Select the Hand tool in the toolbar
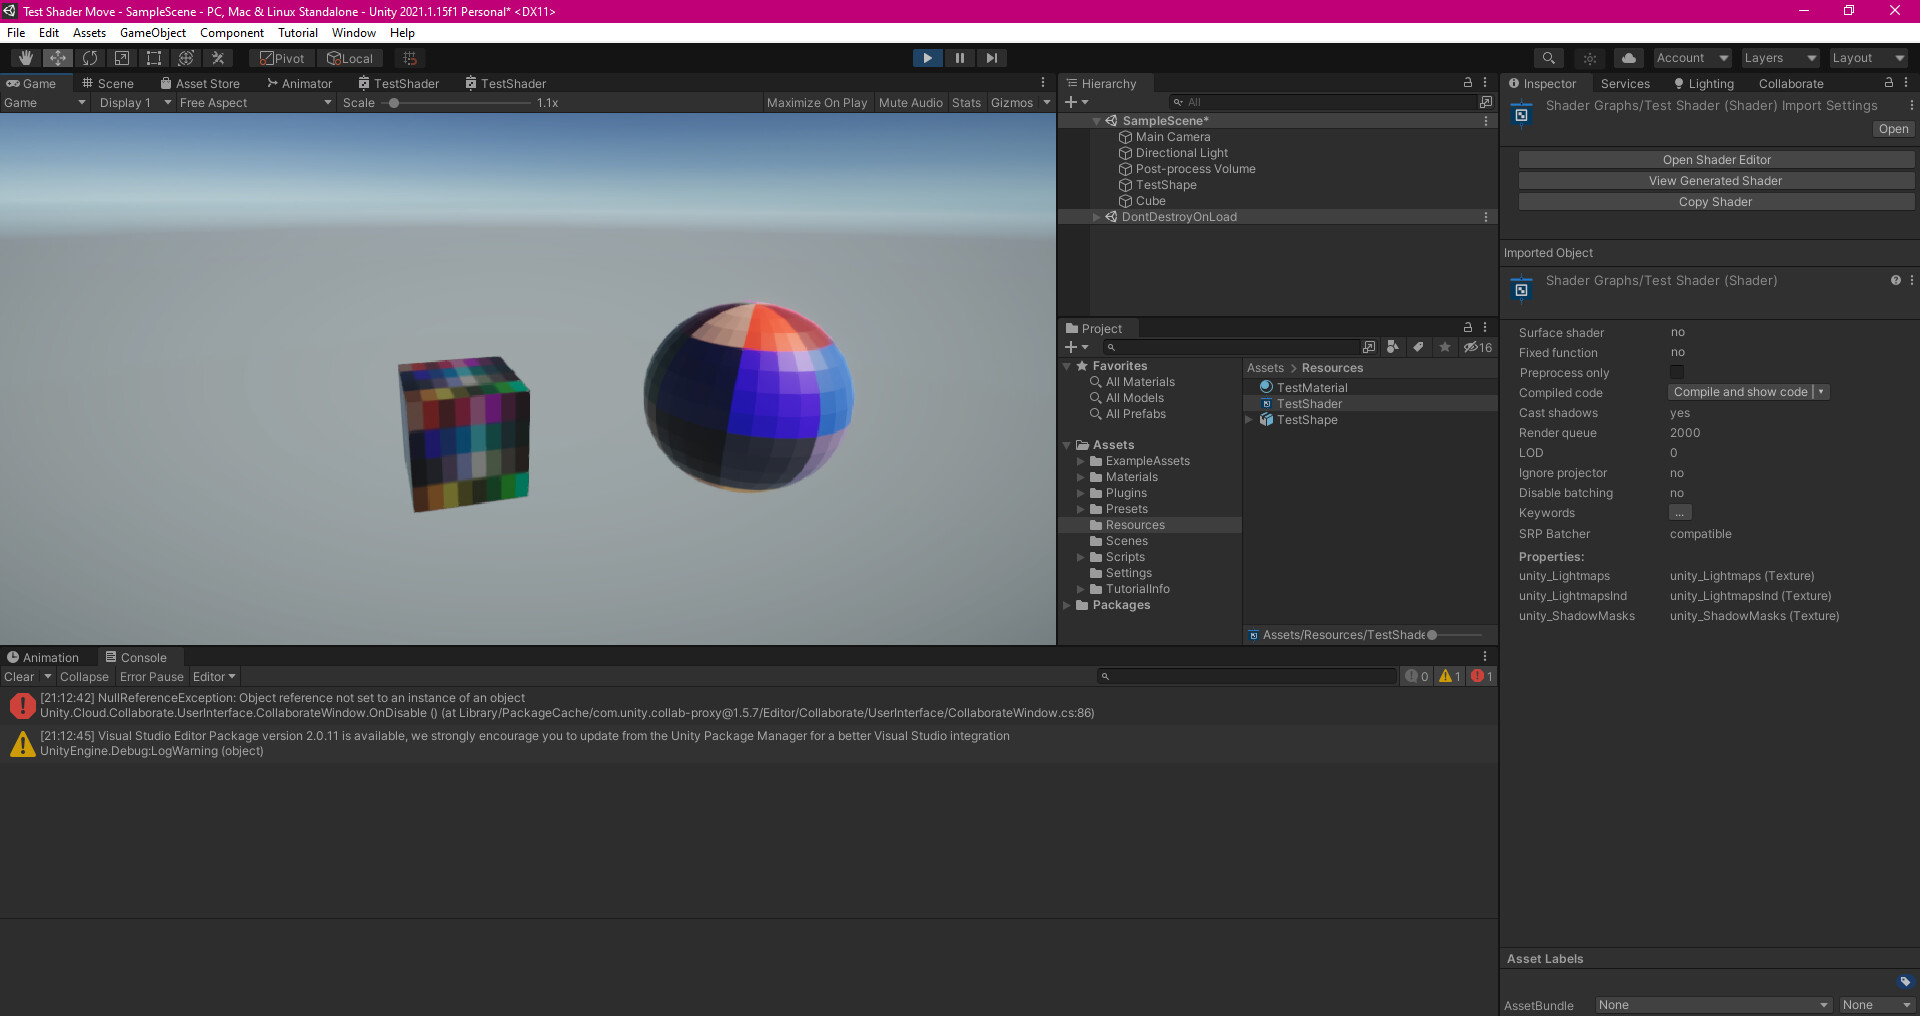The width and height of the screenshot is (1920, 1016). tap(25, 57)
